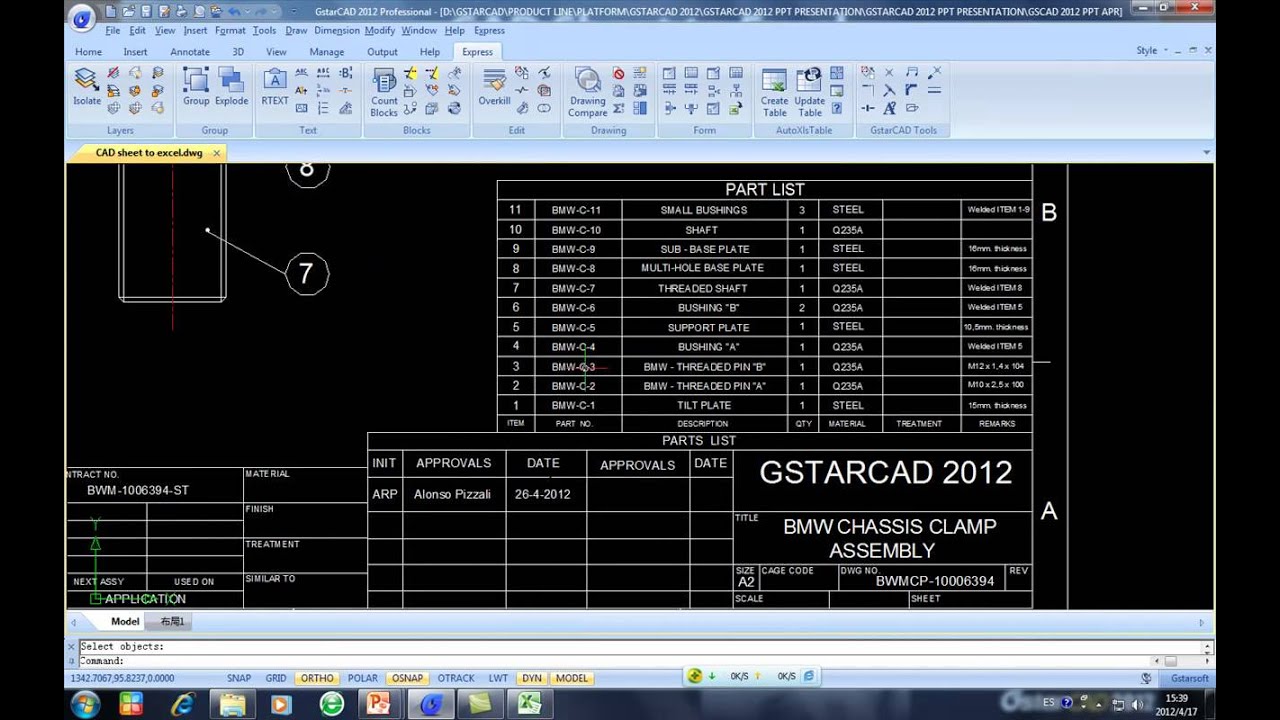Image resolution: width=1280 pixels, height=720 pixels.
Task: Click the Express menu item in menu bar
Action: [489, 30]
